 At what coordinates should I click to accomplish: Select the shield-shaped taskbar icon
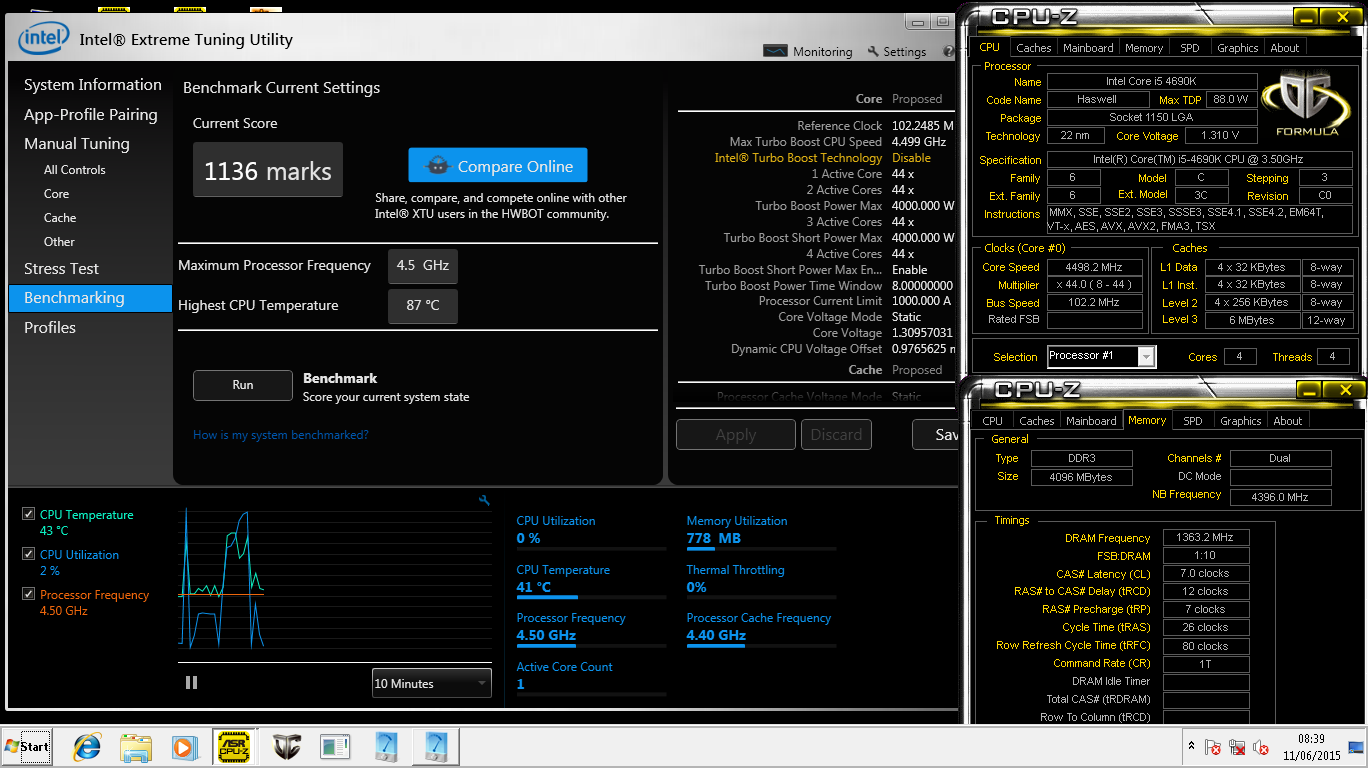tap(287, 746)
